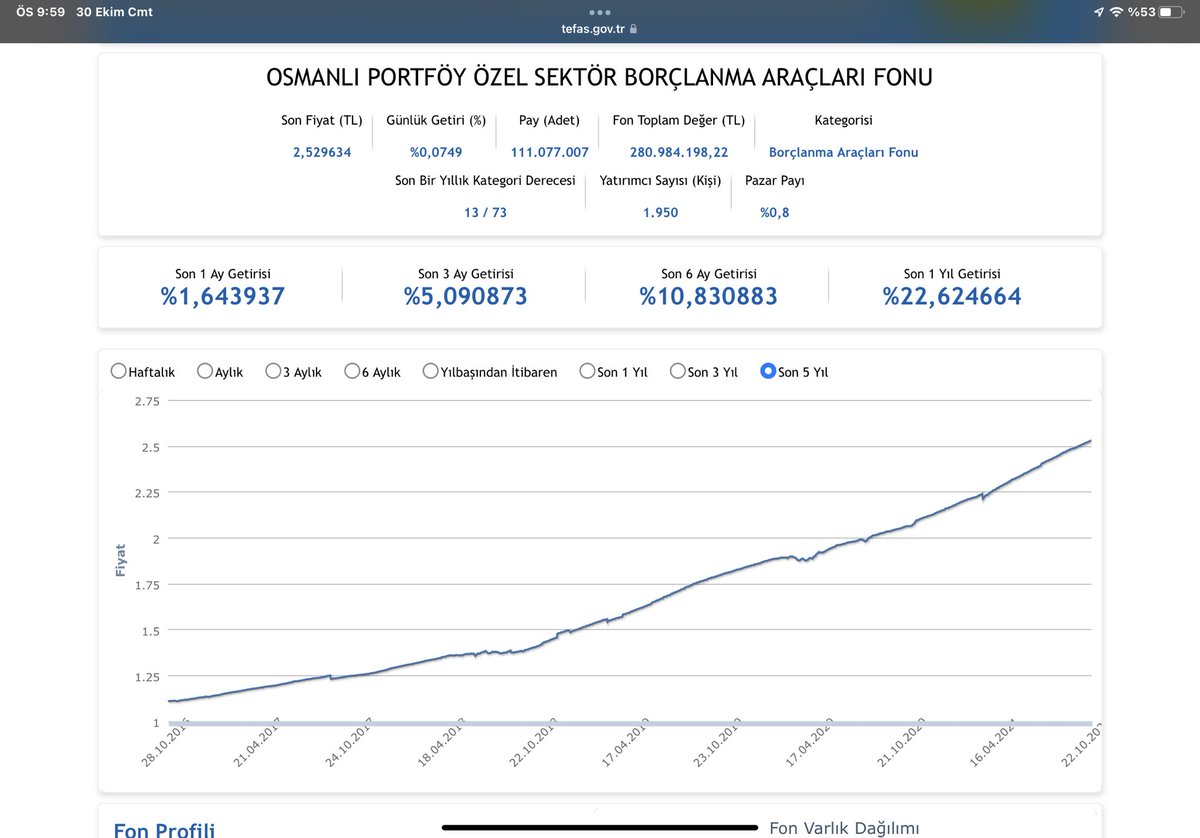Tap the iPad home indicator bar
The height and width of the screenshot is (838, 1200).
(x=599, y=827)
